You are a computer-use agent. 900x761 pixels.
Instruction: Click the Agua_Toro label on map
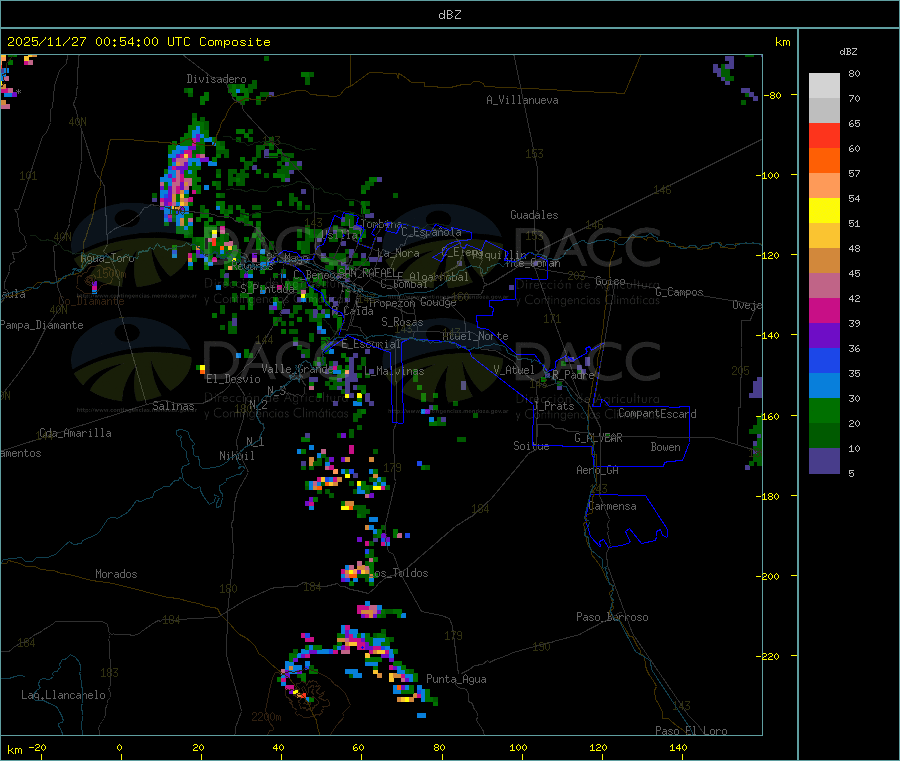(107, 258)
